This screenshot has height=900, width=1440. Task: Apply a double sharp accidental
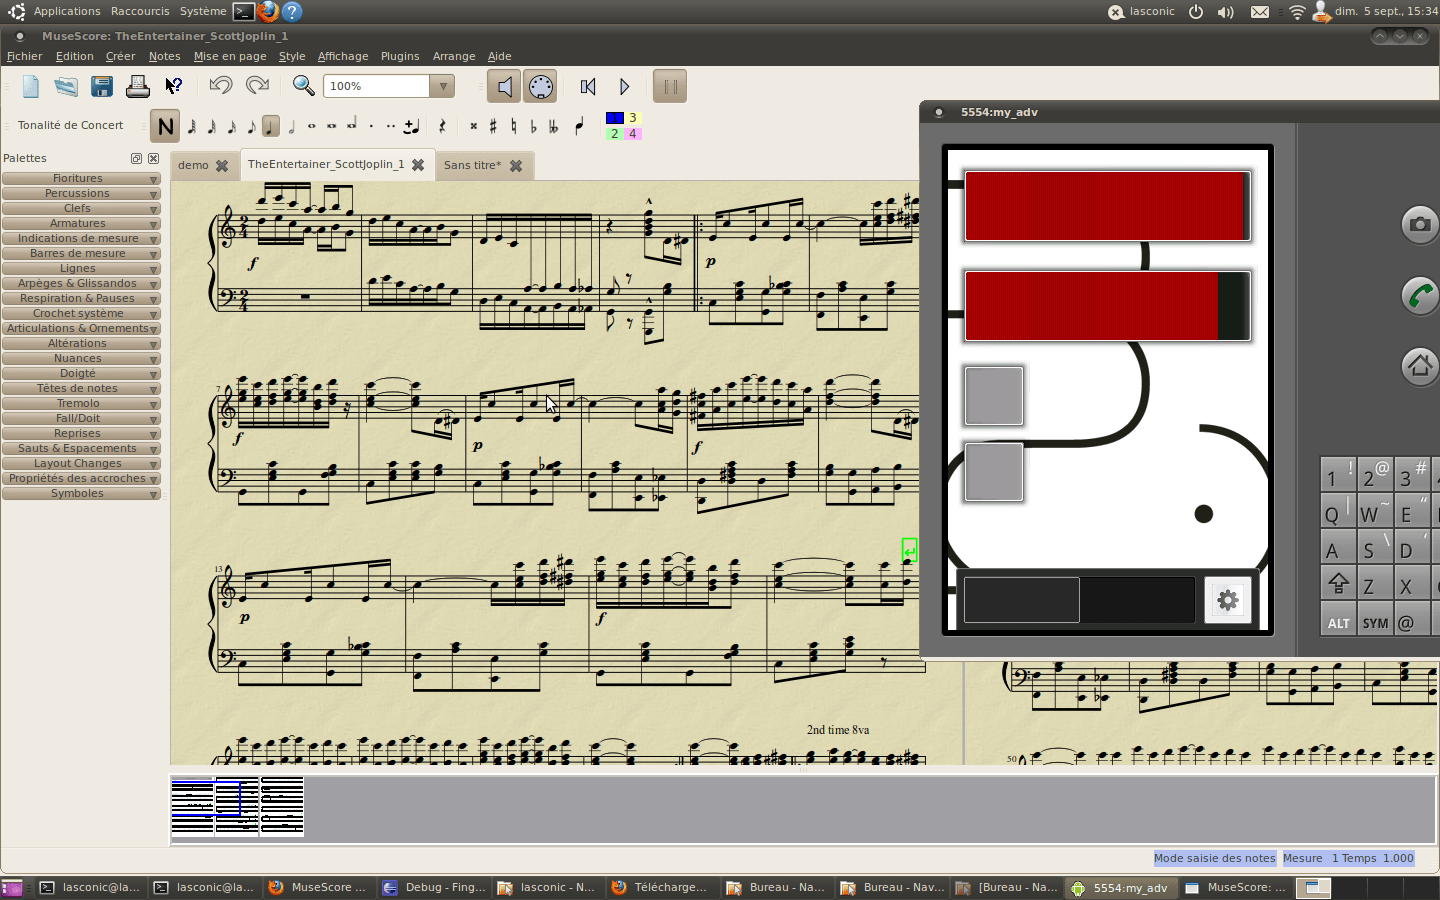click(473, 126)
